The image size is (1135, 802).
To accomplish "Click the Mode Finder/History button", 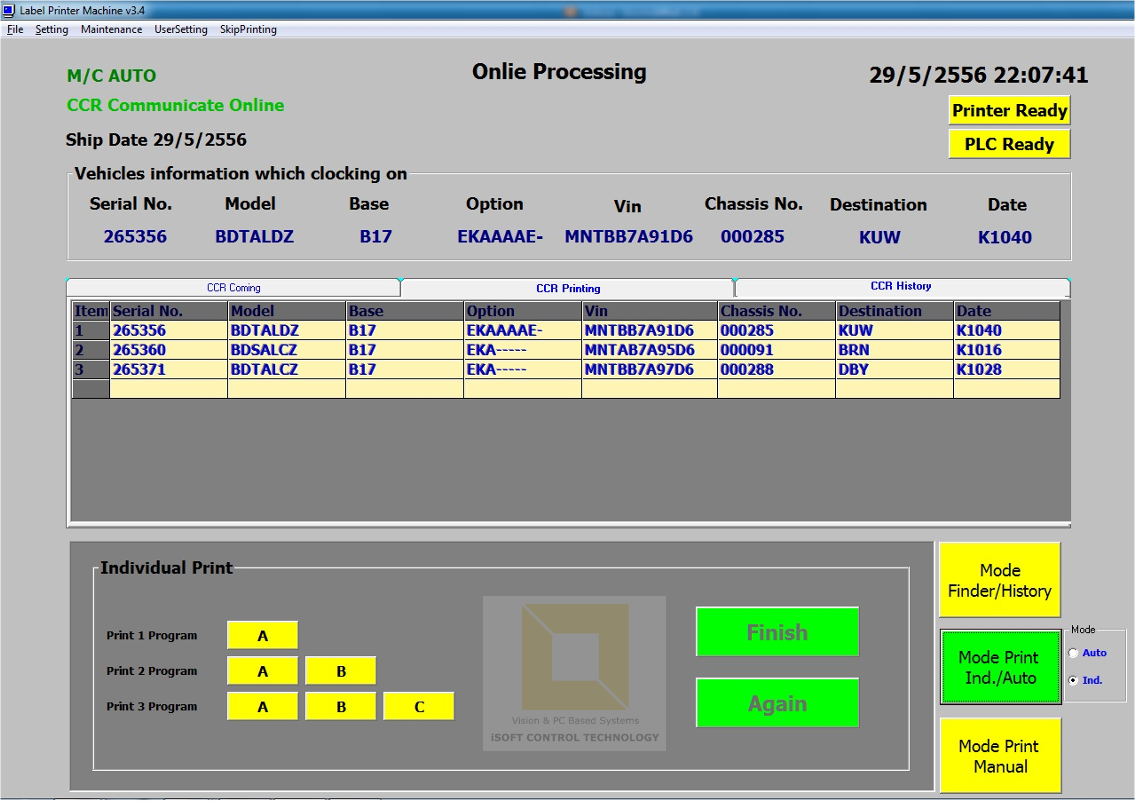I will (999, 579).
